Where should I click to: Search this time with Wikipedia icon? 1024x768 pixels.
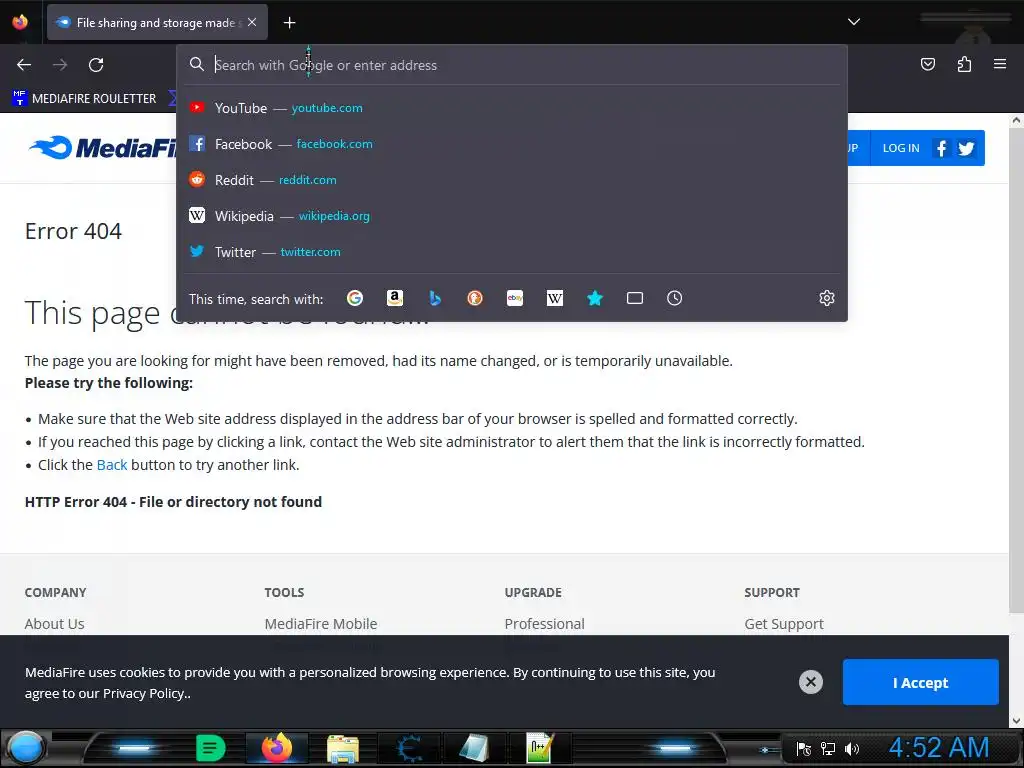tap(554, 298)
